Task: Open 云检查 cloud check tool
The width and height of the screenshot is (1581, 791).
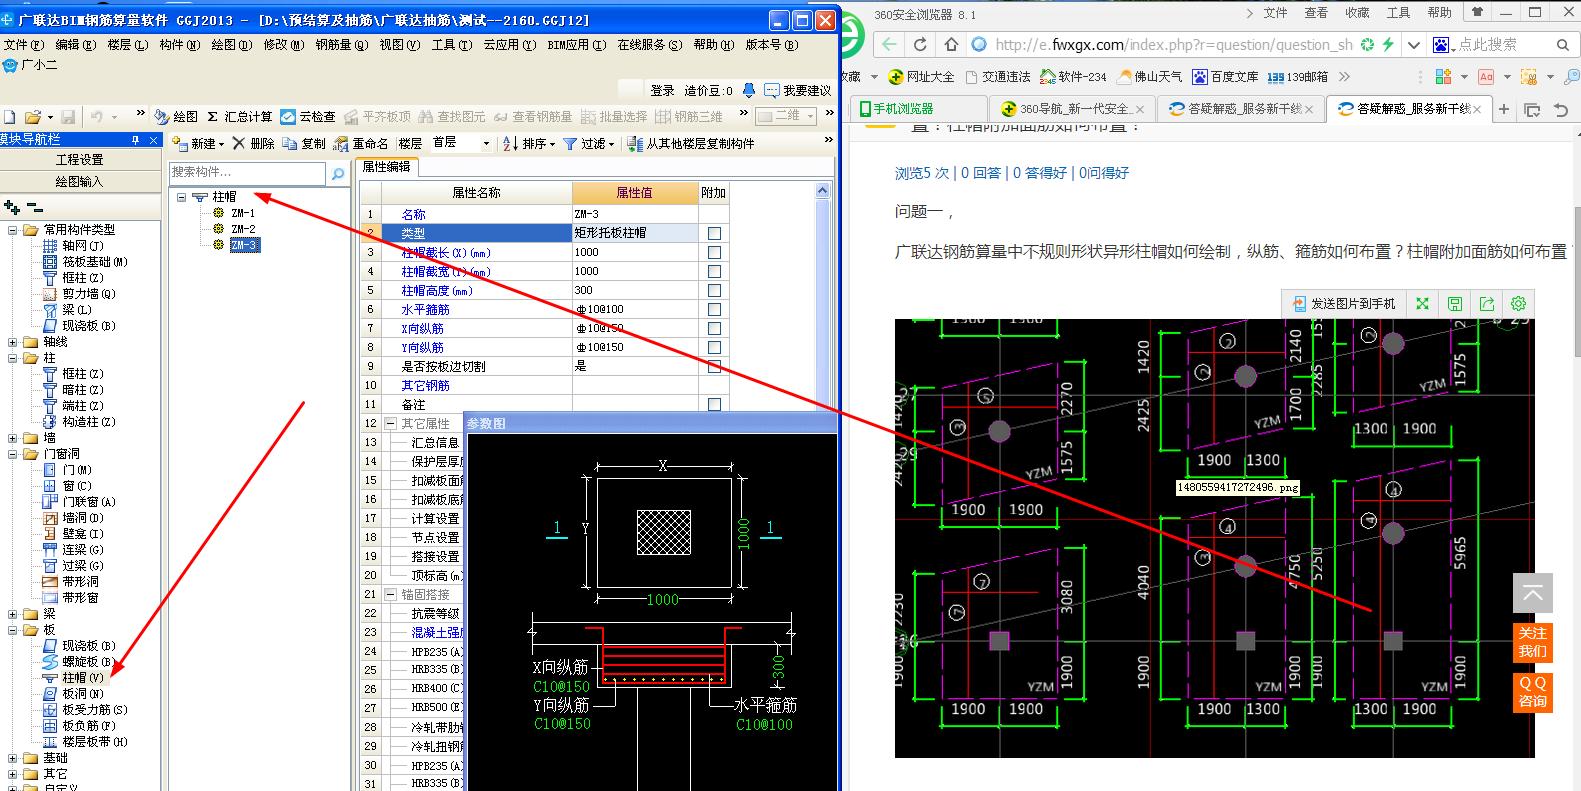Action: tap(308, 117)
